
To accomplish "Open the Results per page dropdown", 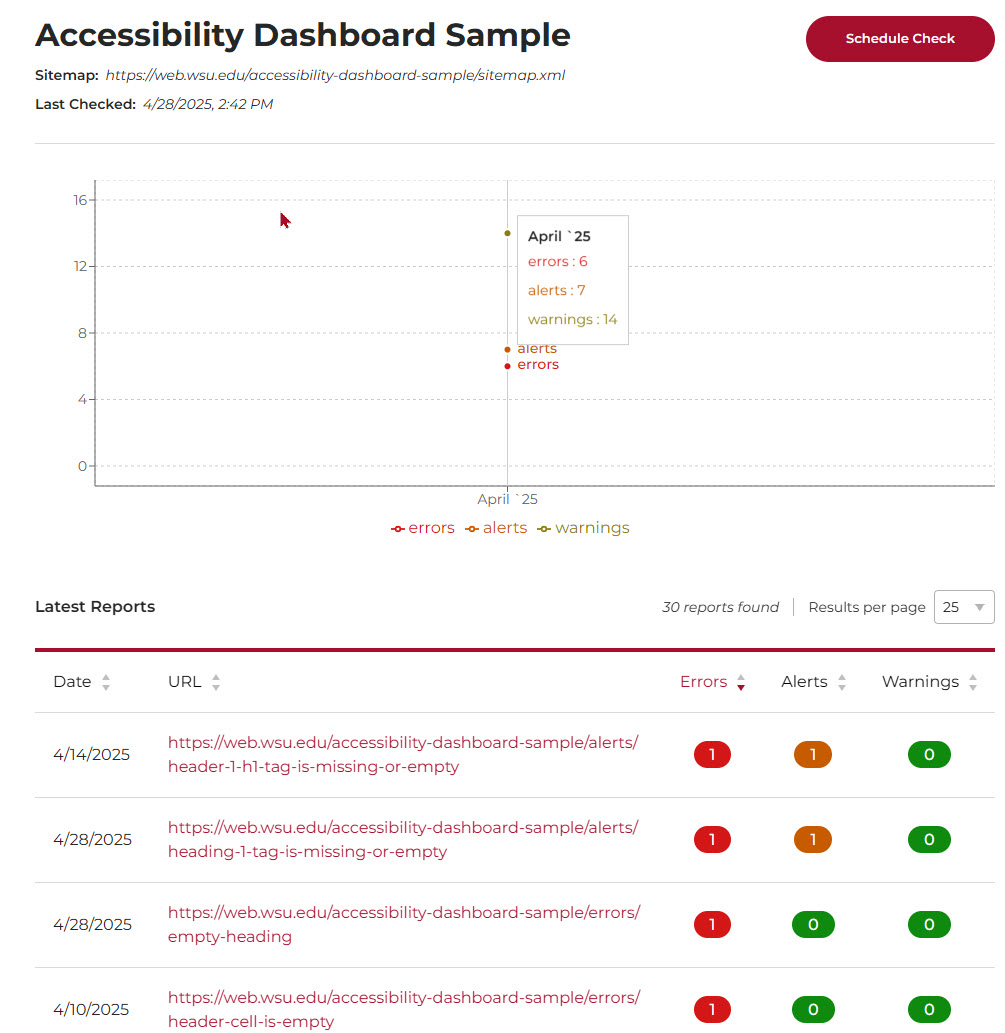I will [963, 607].
